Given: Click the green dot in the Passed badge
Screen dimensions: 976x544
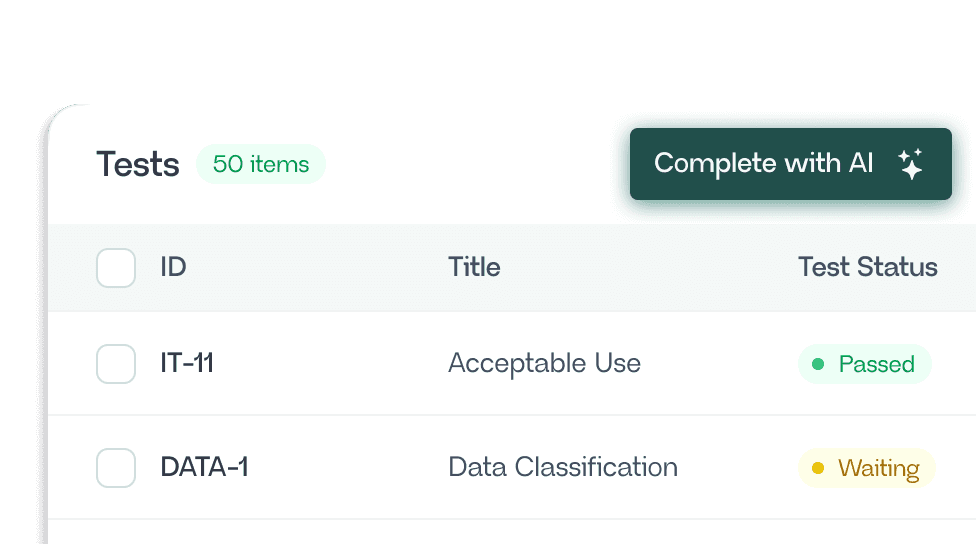Looking at the screenshot, I should tap(818, 364).
